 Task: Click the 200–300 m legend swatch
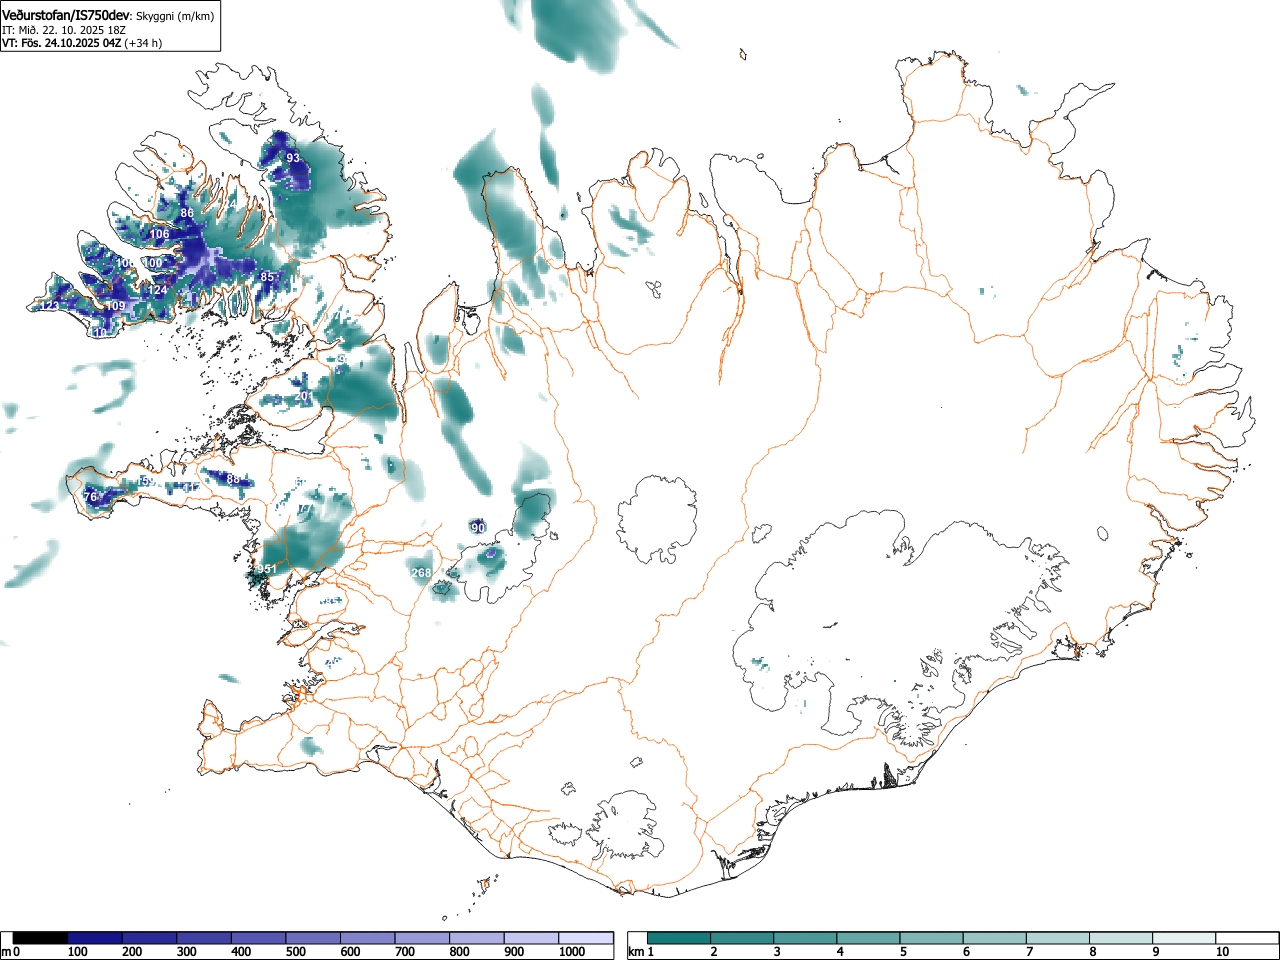(x=150, y=938)
